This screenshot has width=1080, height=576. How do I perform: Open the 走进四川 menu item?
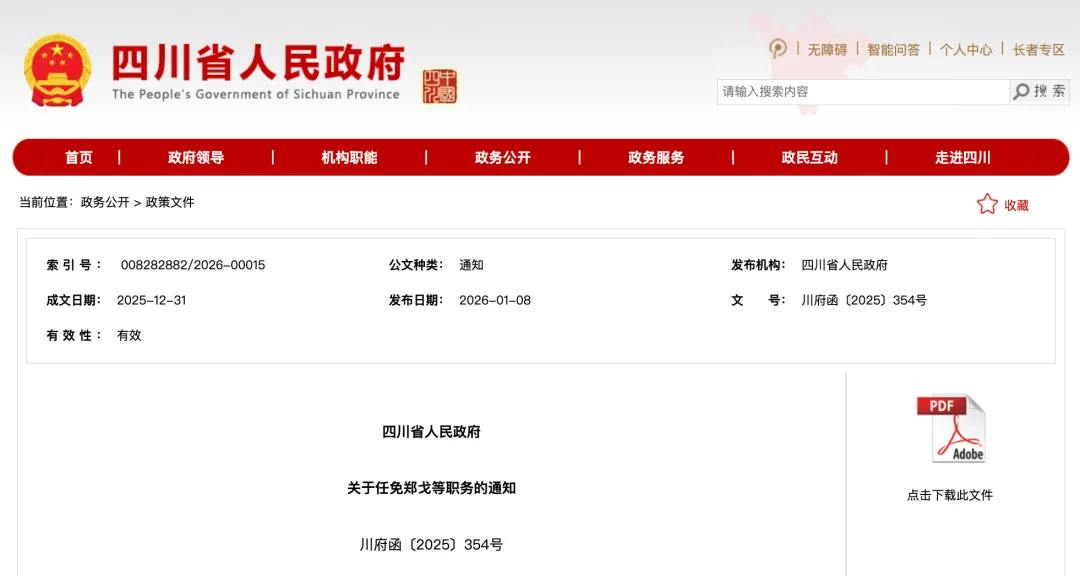coord(963,157)
